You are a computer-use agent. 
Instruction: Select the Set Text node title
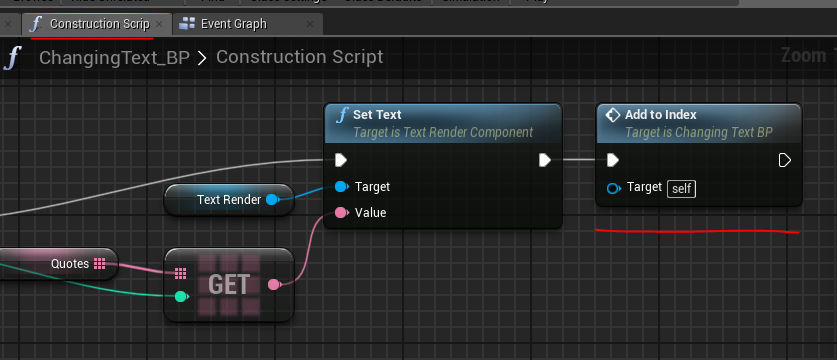coord(377,115)
